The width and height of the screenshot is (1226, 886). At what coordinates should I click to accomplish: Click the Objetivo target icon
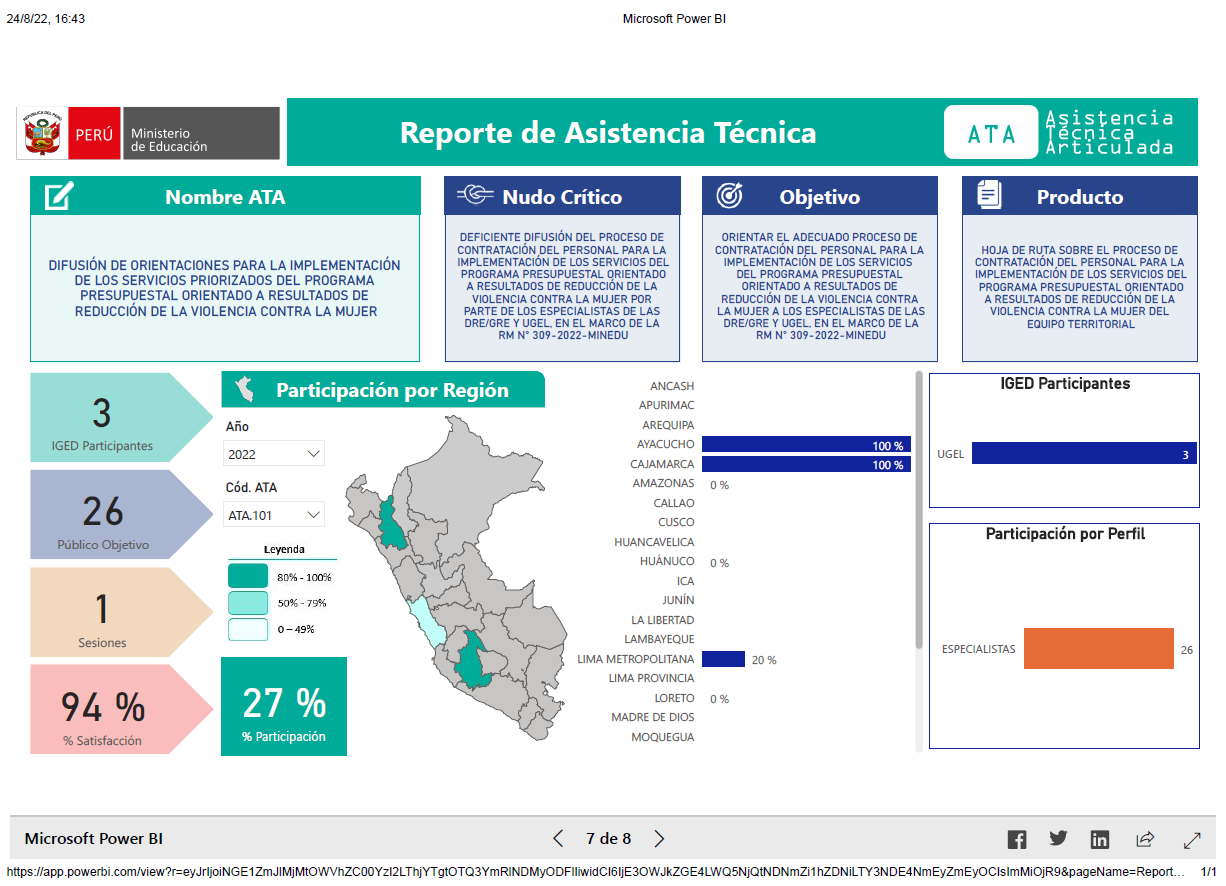[x=730, y=196]
